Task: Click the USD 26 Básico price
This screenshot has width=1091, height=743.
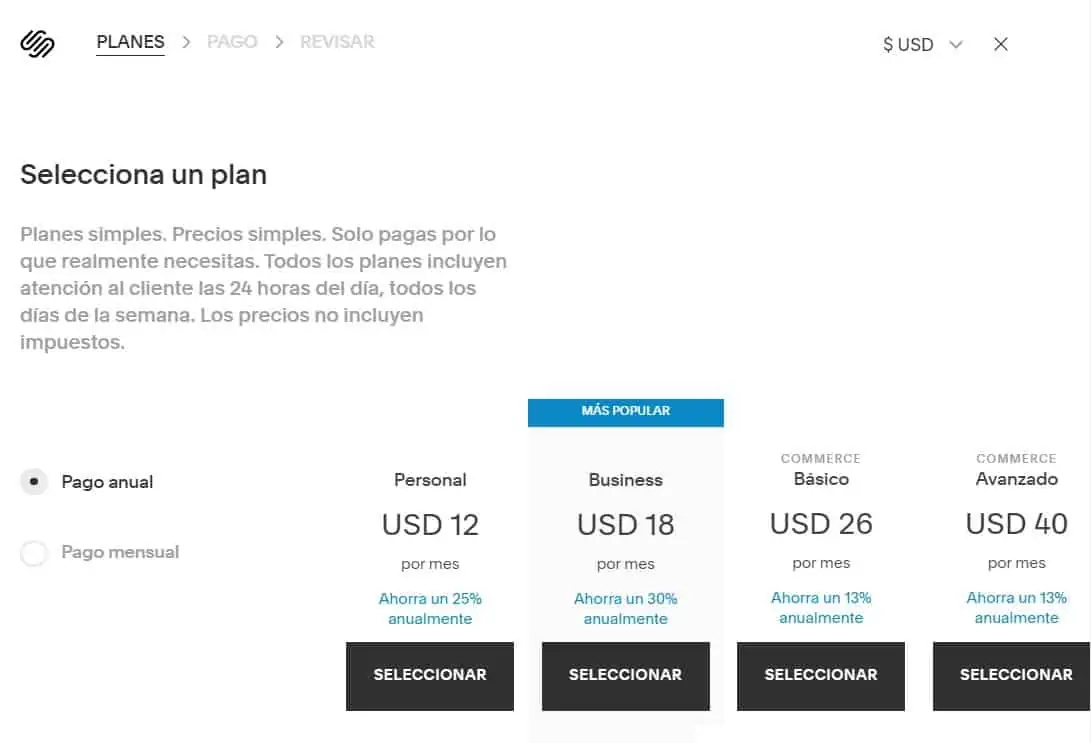Action: pos(821,524)
